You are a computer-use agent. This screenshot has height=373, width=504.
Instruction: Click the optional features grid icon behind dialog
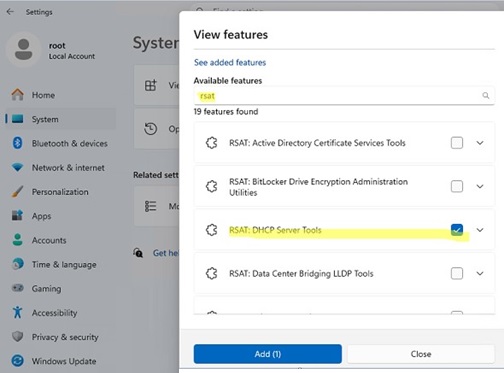[x=150, y=85]
